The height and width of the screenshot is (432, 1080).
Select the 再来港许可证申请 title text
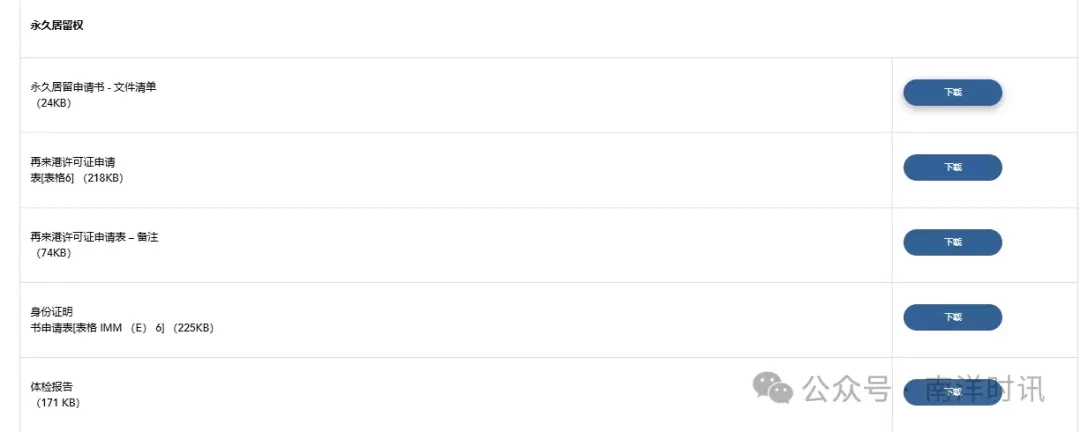click(x=72, y=162)
